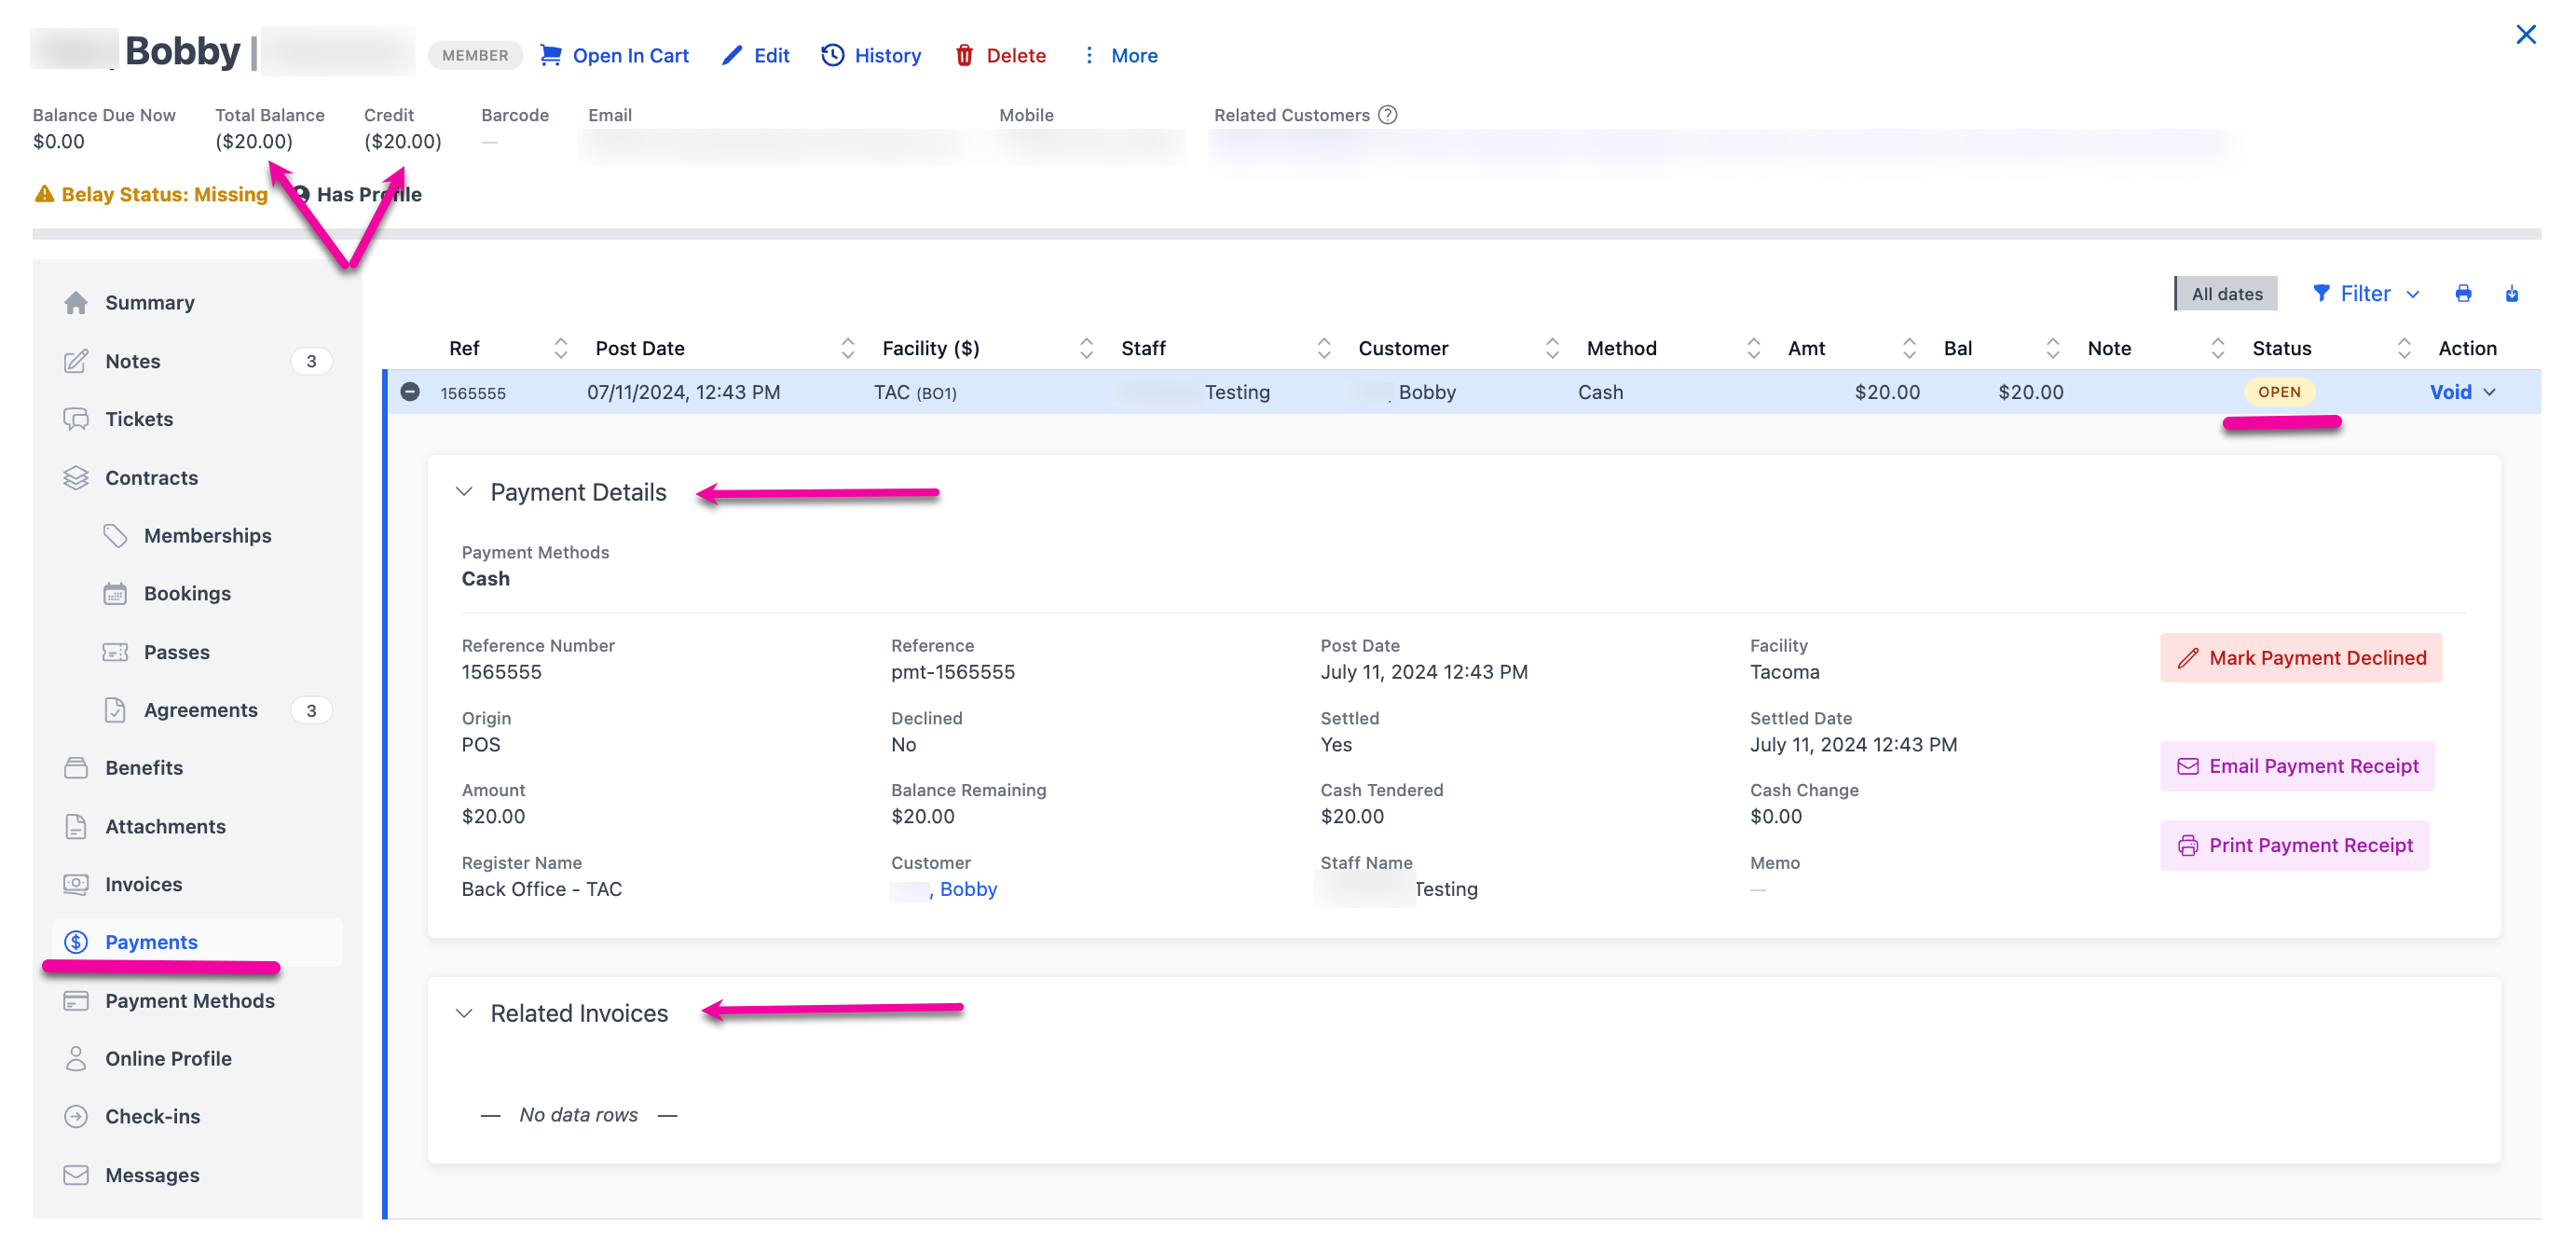Click the Agreements document icon

[115, 710]
